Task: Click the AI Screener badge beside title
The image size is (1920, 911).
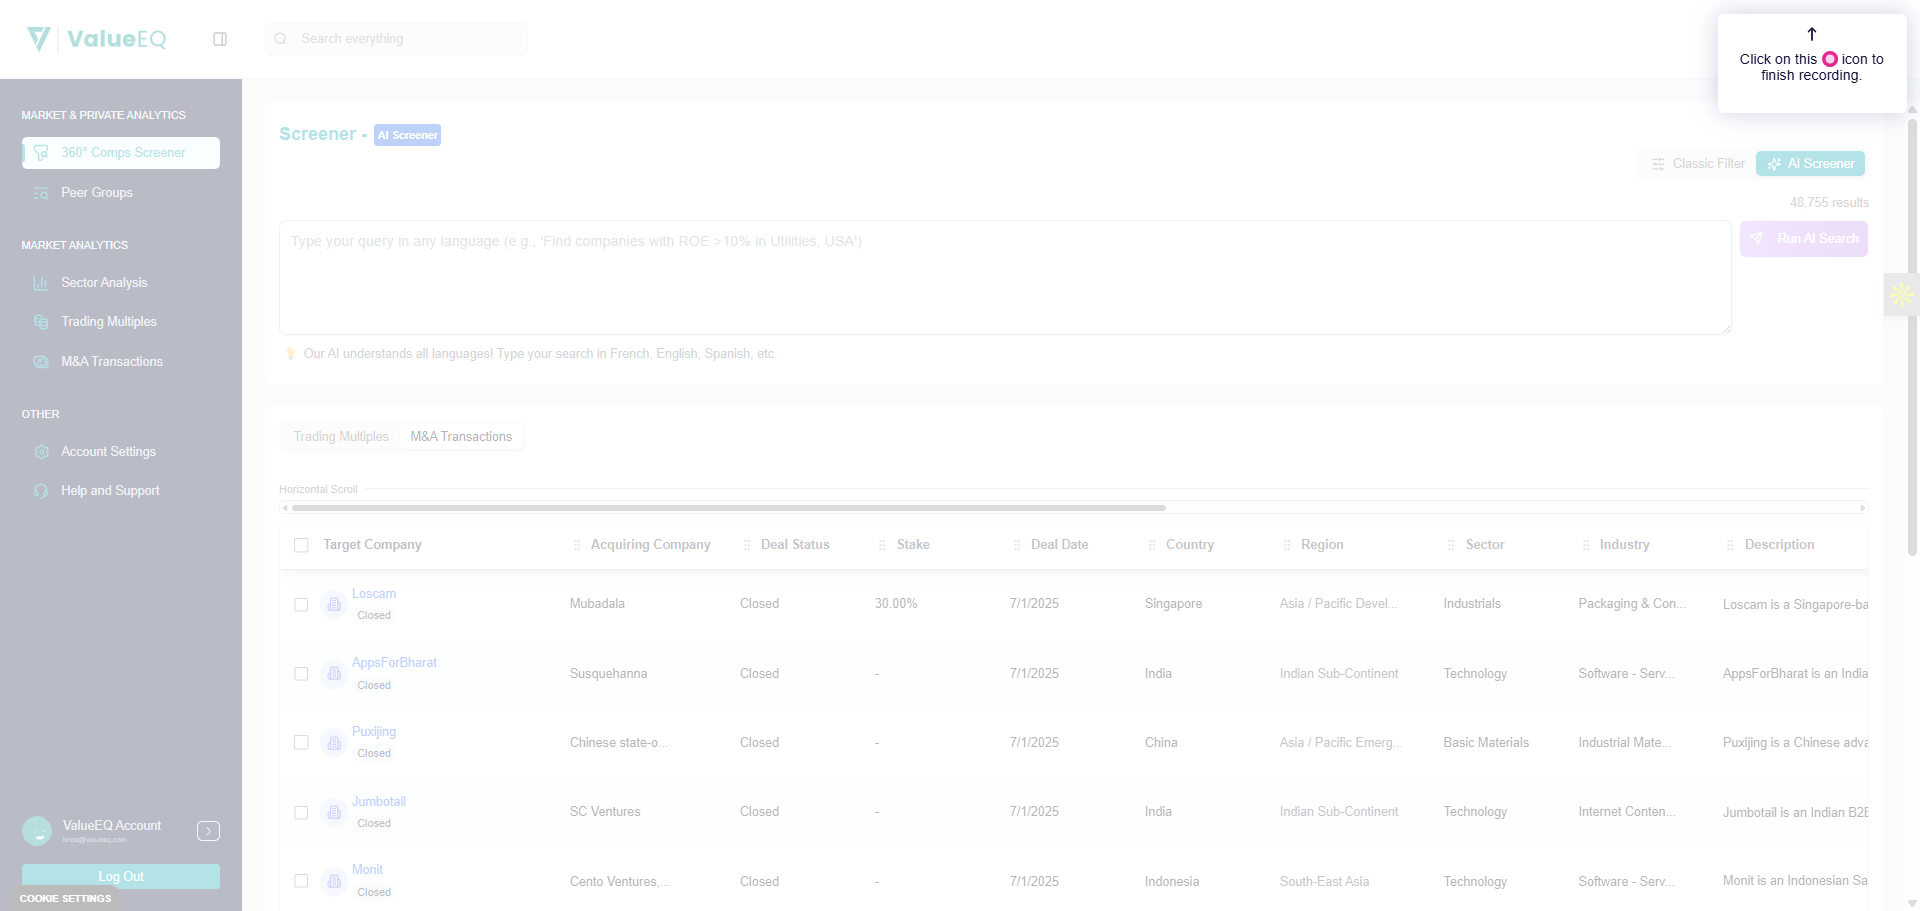Action: pos(407,135)
